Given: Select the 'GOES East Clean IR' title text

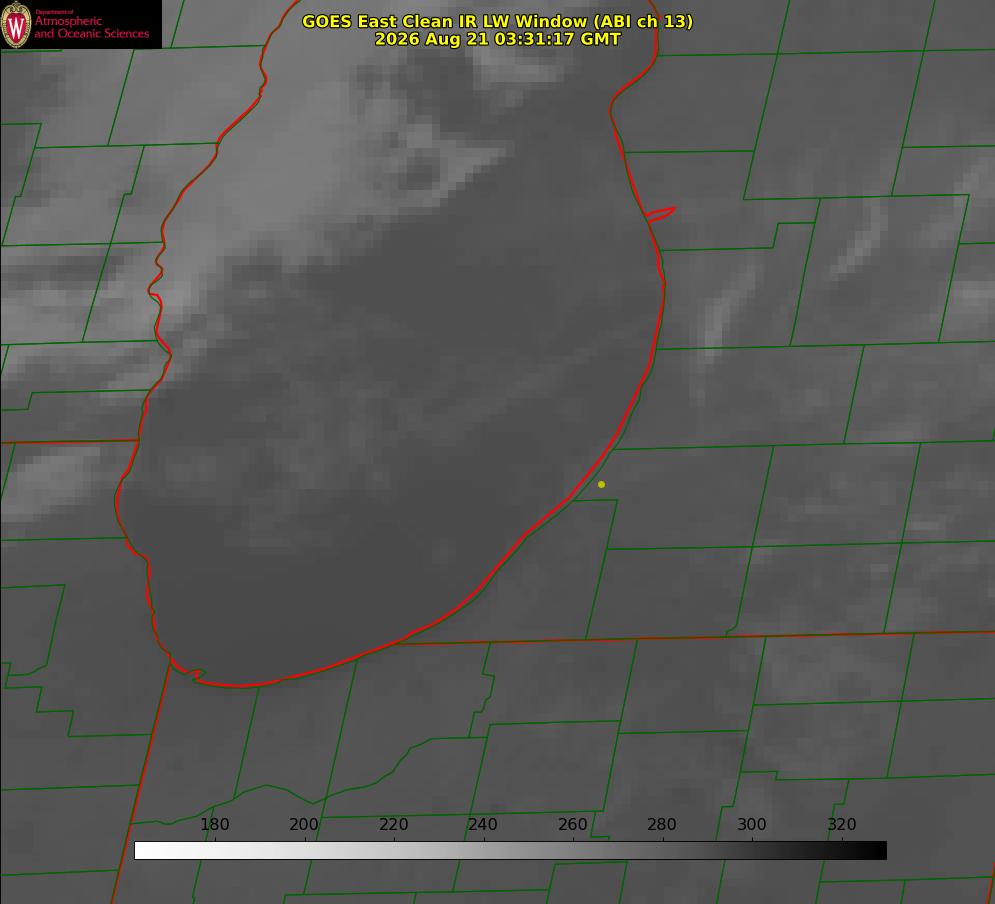Looking at the screenshot, I should 390,21.
